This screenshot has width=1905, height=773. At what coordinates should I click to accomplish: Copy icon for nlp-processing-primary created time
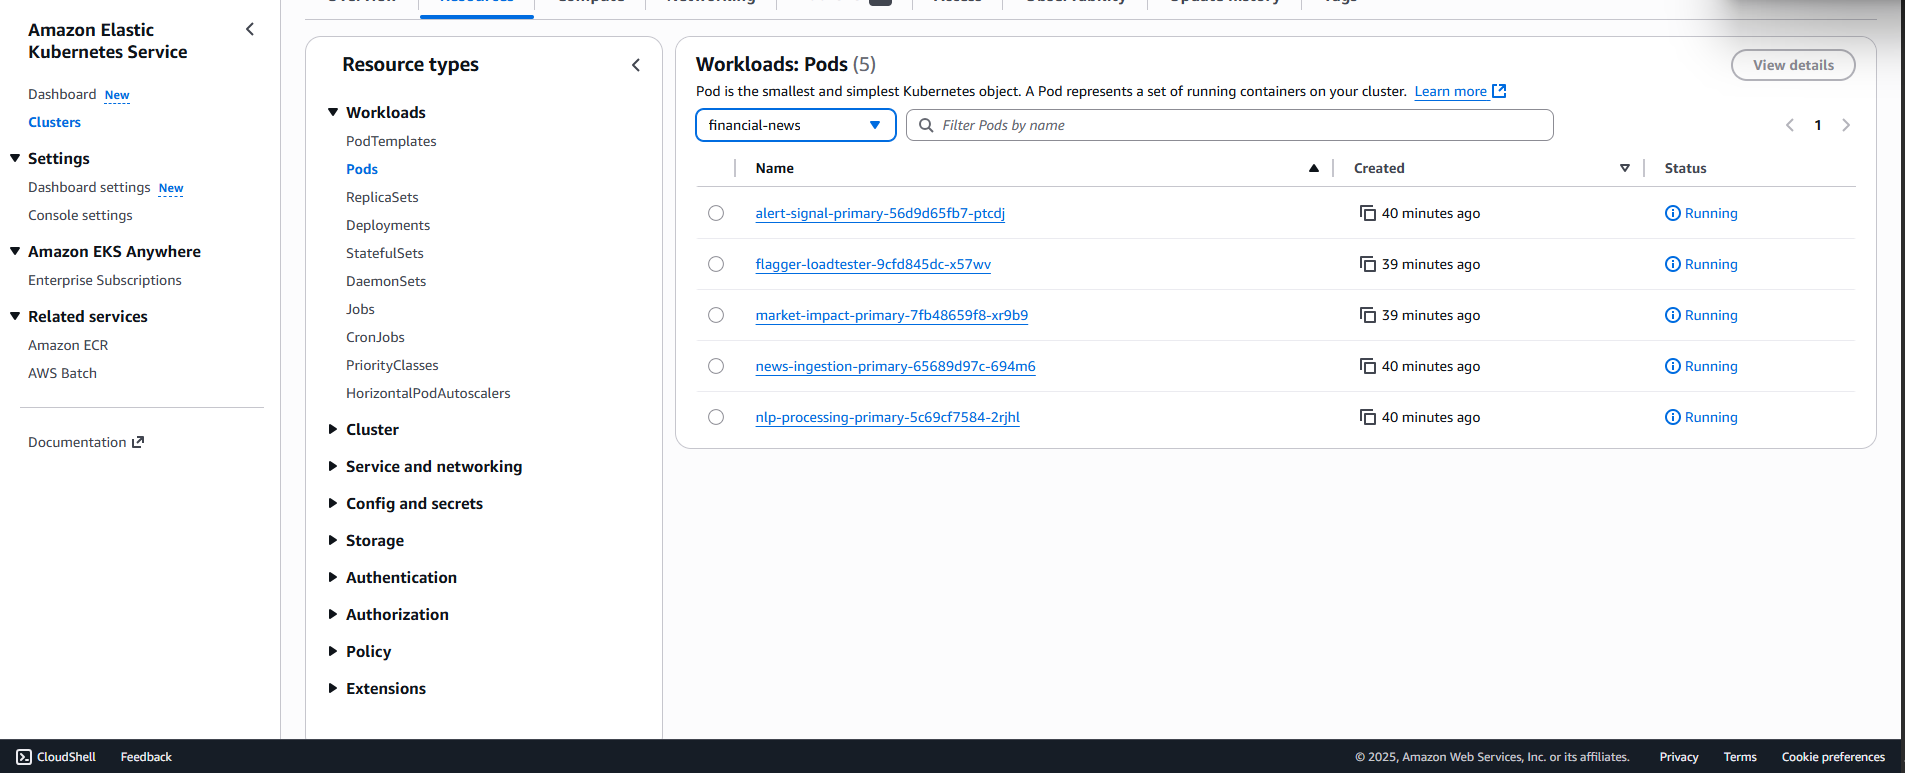click(1367, 417)
